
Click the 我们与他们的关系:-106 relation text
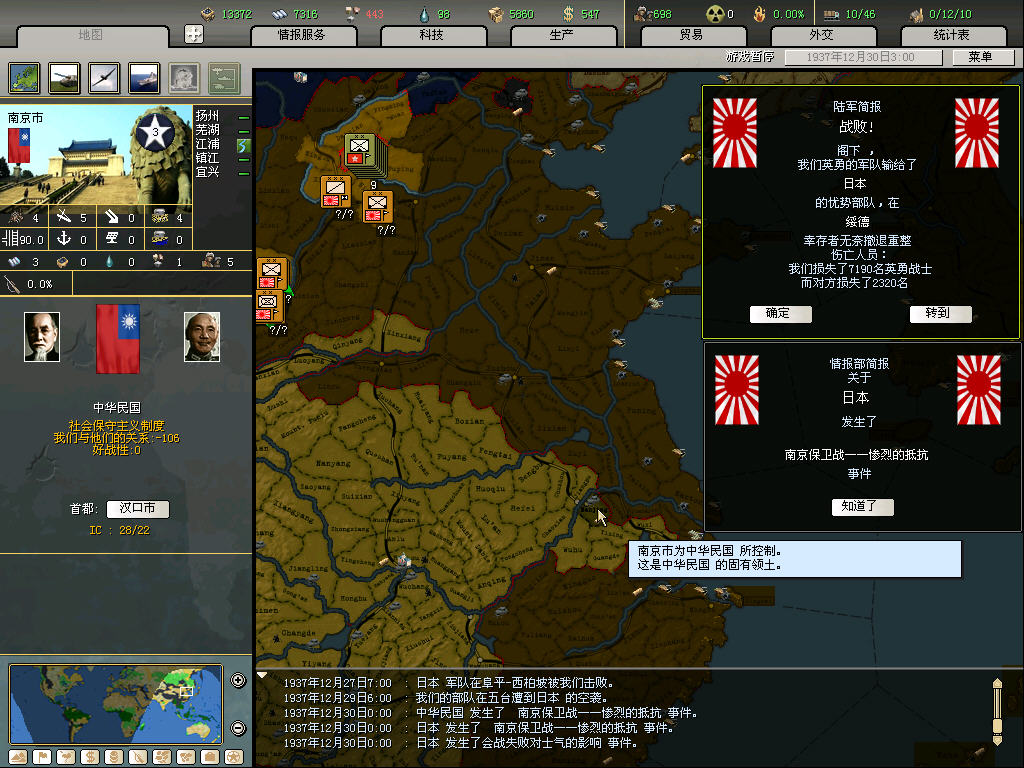[116, 438]
